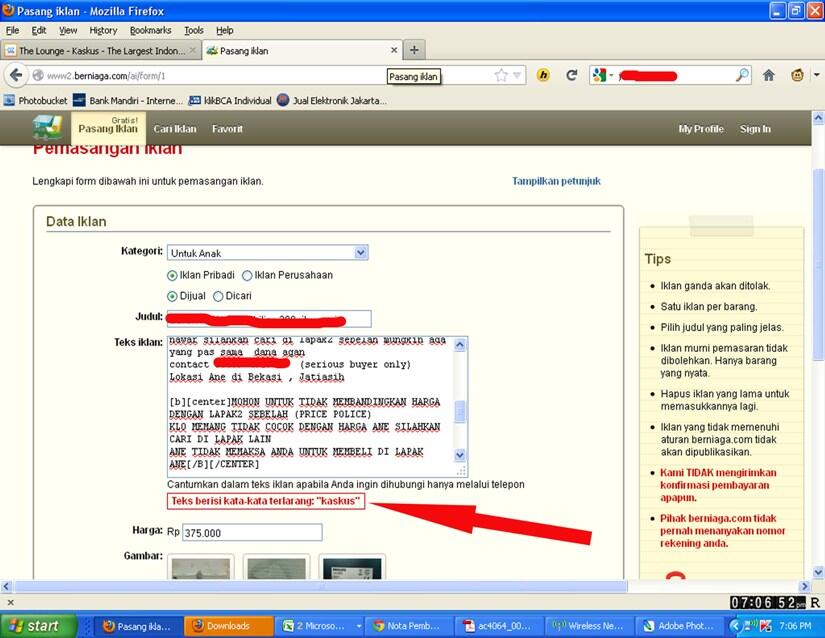Expand hidden system tray icons
The image size is (825, 638).
(735, 626)
